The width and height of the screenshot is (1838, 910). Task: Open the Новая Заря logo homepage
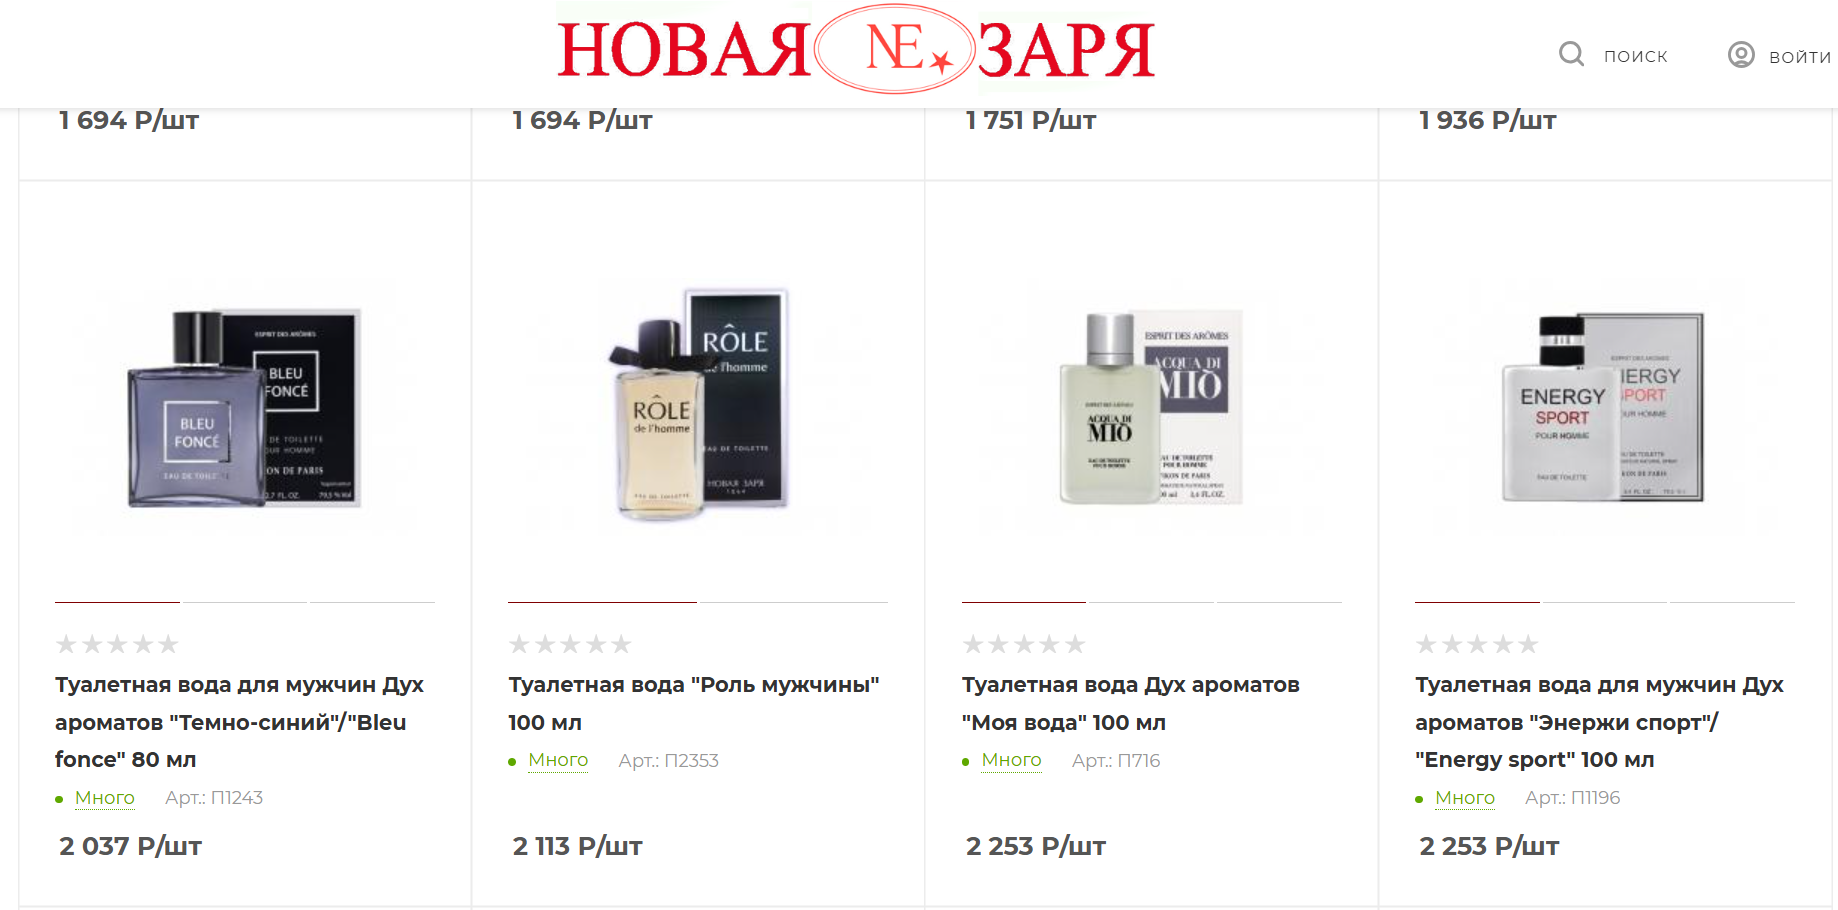(x=856, y=49)
